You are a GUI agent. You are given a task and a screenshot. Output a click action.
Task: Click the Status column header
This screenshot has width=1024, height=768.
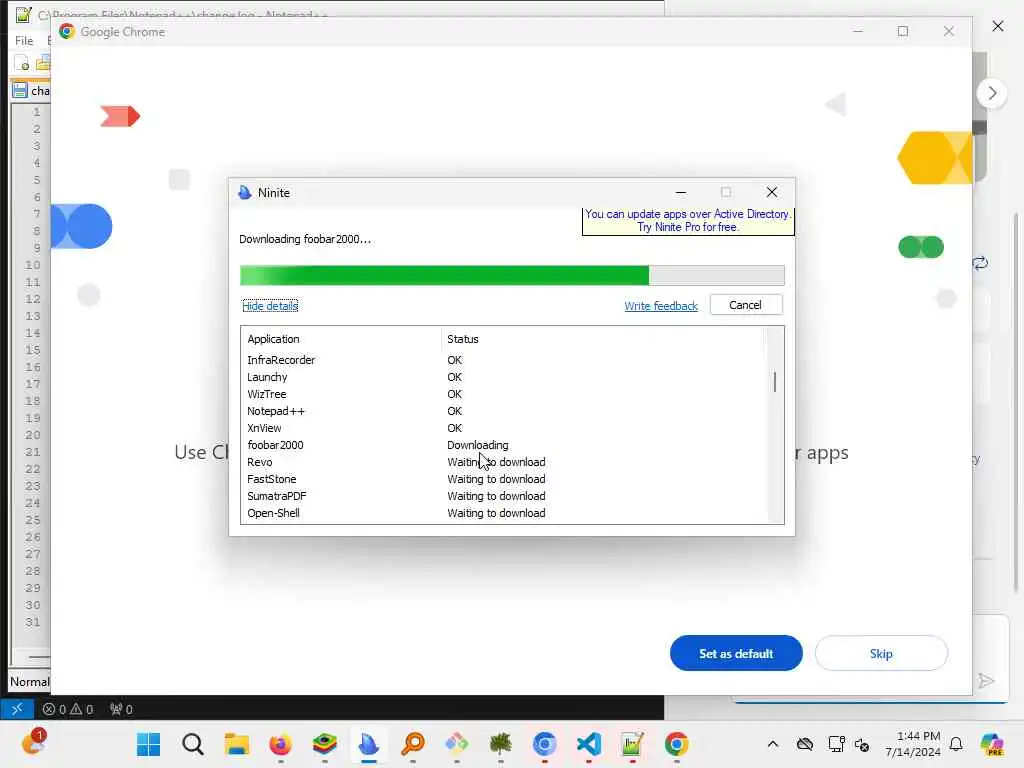[602, 339]
